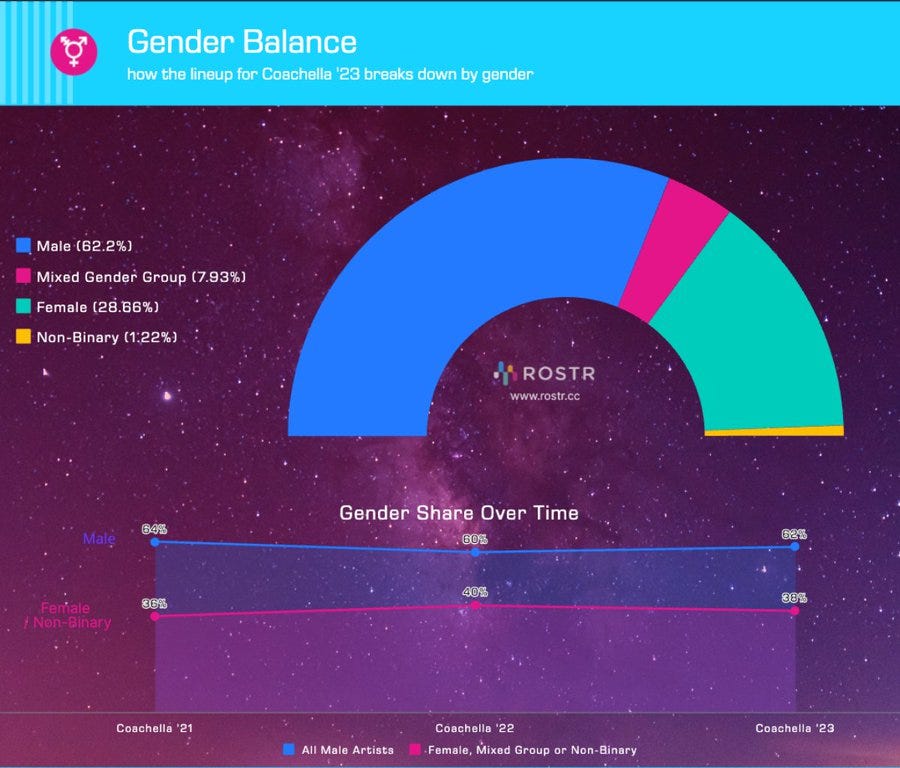Open the www.rostr.cc link

tap(545, 396)
